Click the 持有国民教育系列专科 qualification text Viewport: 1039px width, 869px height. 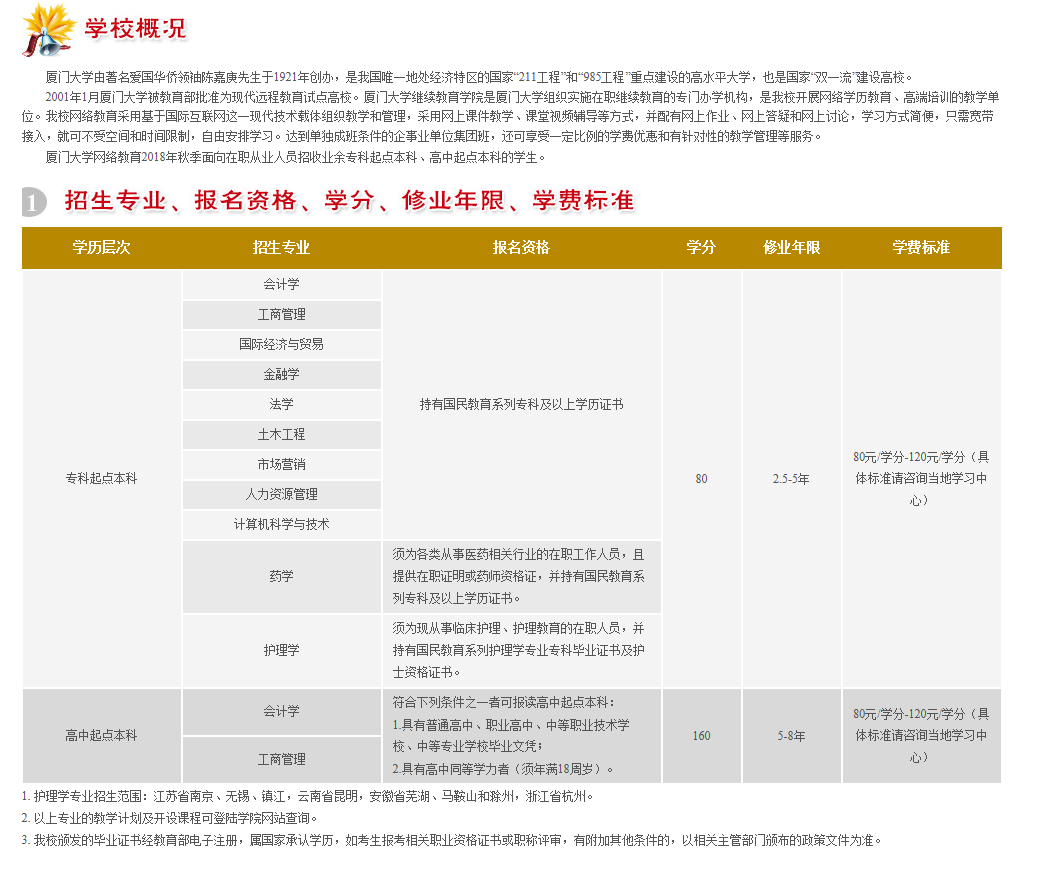[521, 404]
